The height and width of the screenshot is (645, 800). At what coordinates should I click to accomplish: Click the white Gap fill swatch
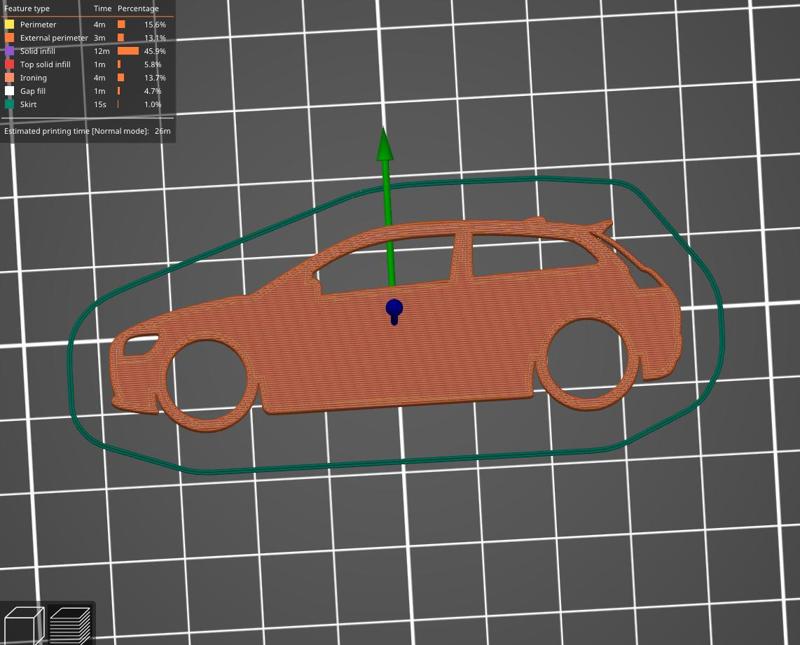point(10,91)
